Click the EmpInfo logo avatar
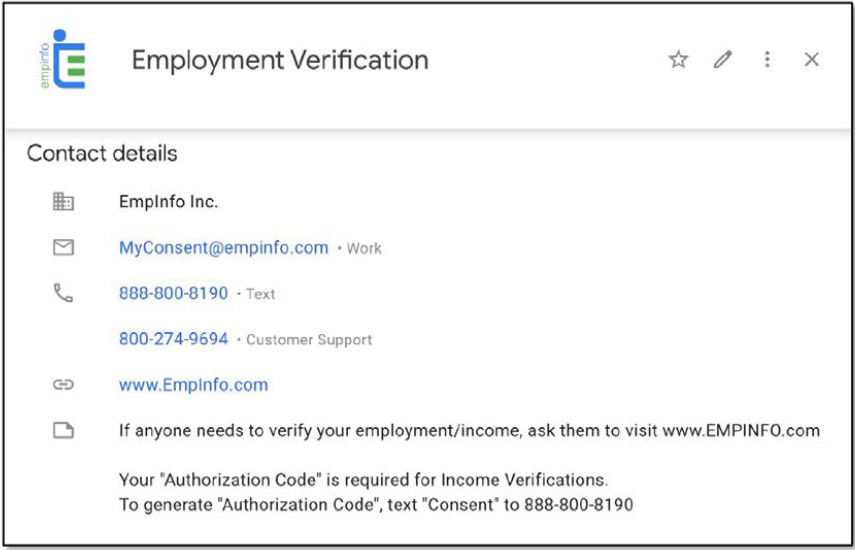Viewport: 855px width, 550px height. pos(64,60)
